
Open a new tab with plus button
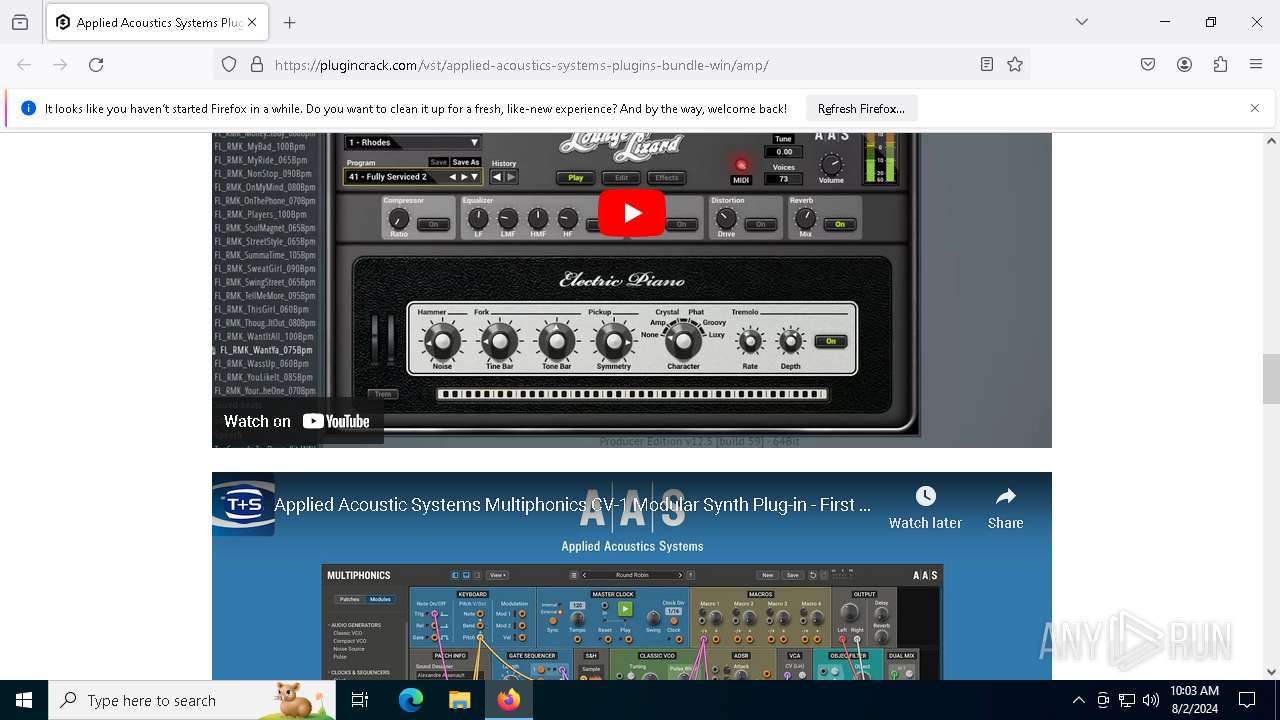coord(290,22)
